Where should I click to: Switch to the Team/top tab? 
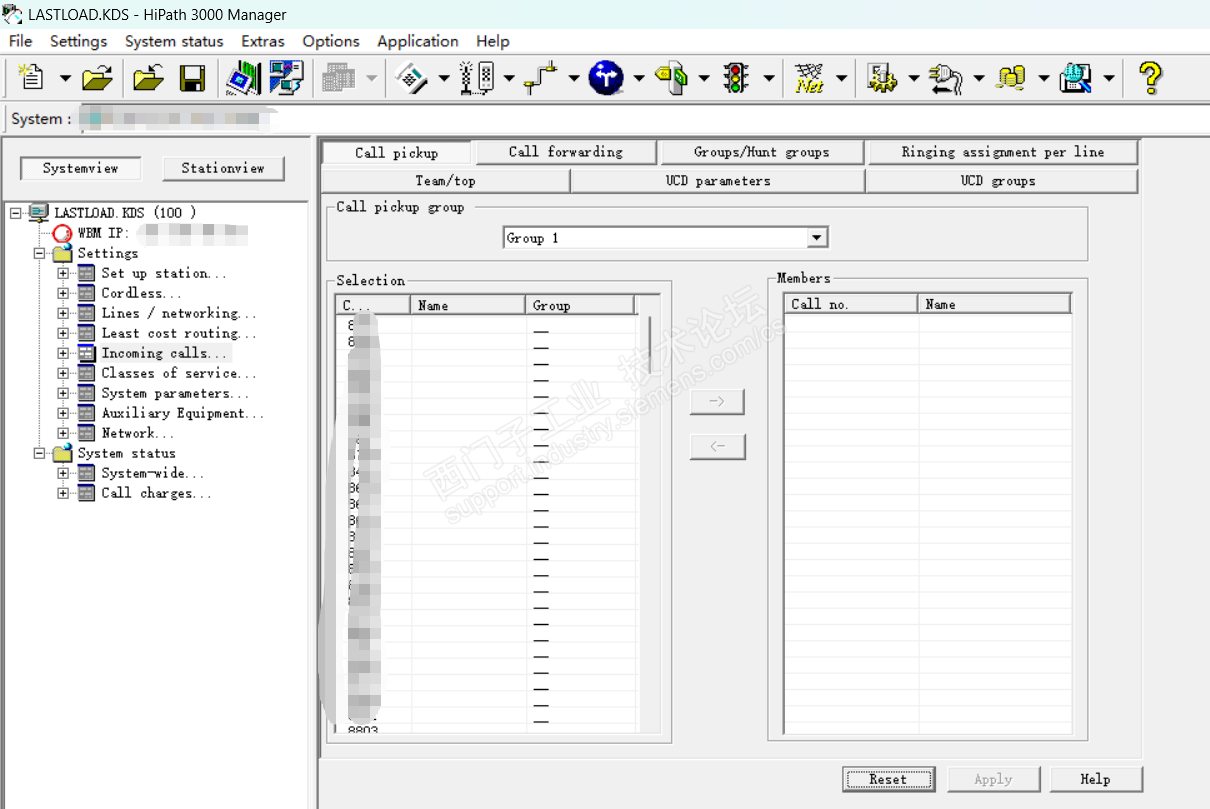pyautogui.click(x=445, y=181)
